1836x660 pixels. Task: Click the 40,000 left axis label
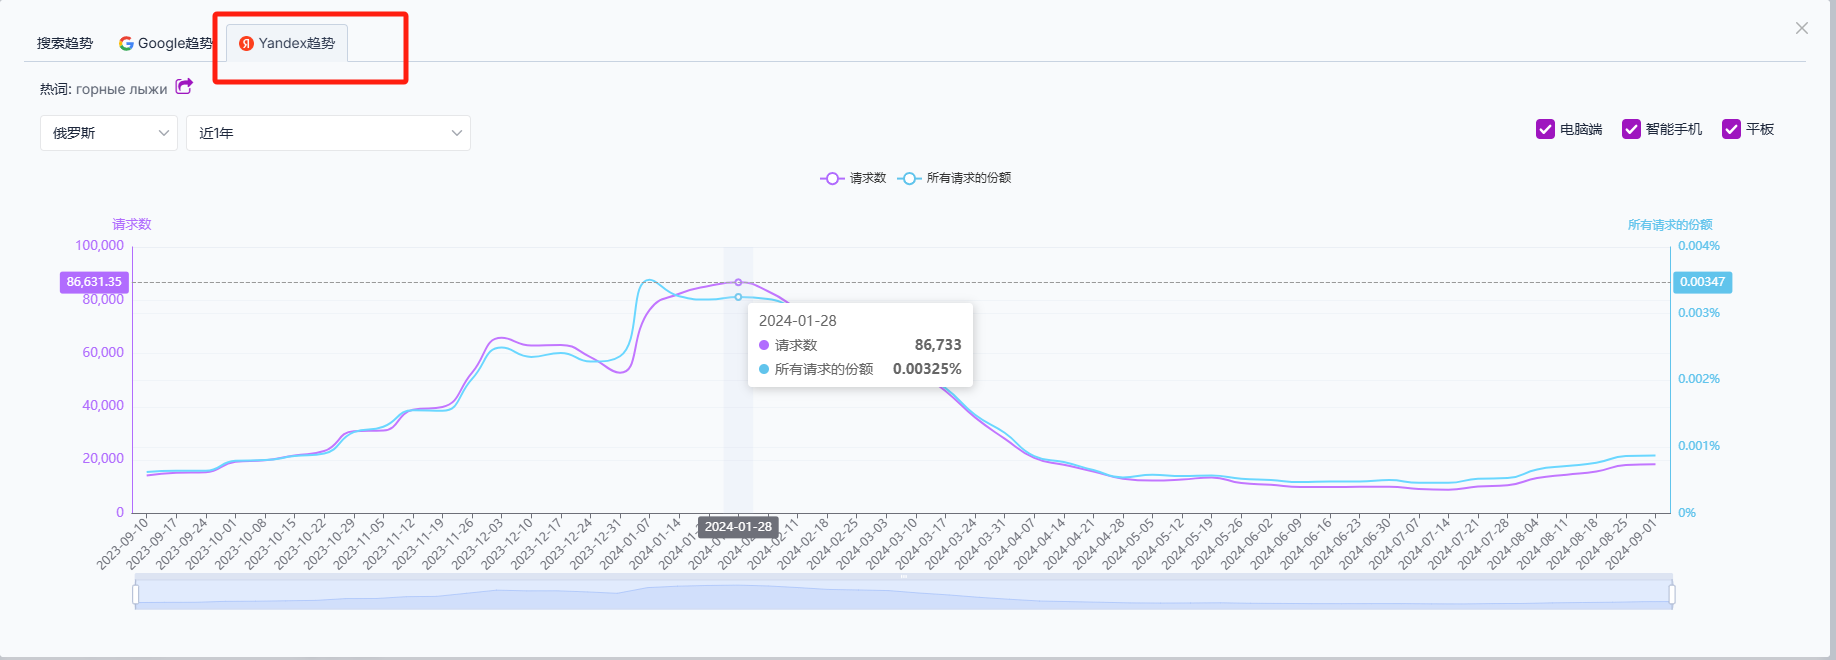coord(103,405)
